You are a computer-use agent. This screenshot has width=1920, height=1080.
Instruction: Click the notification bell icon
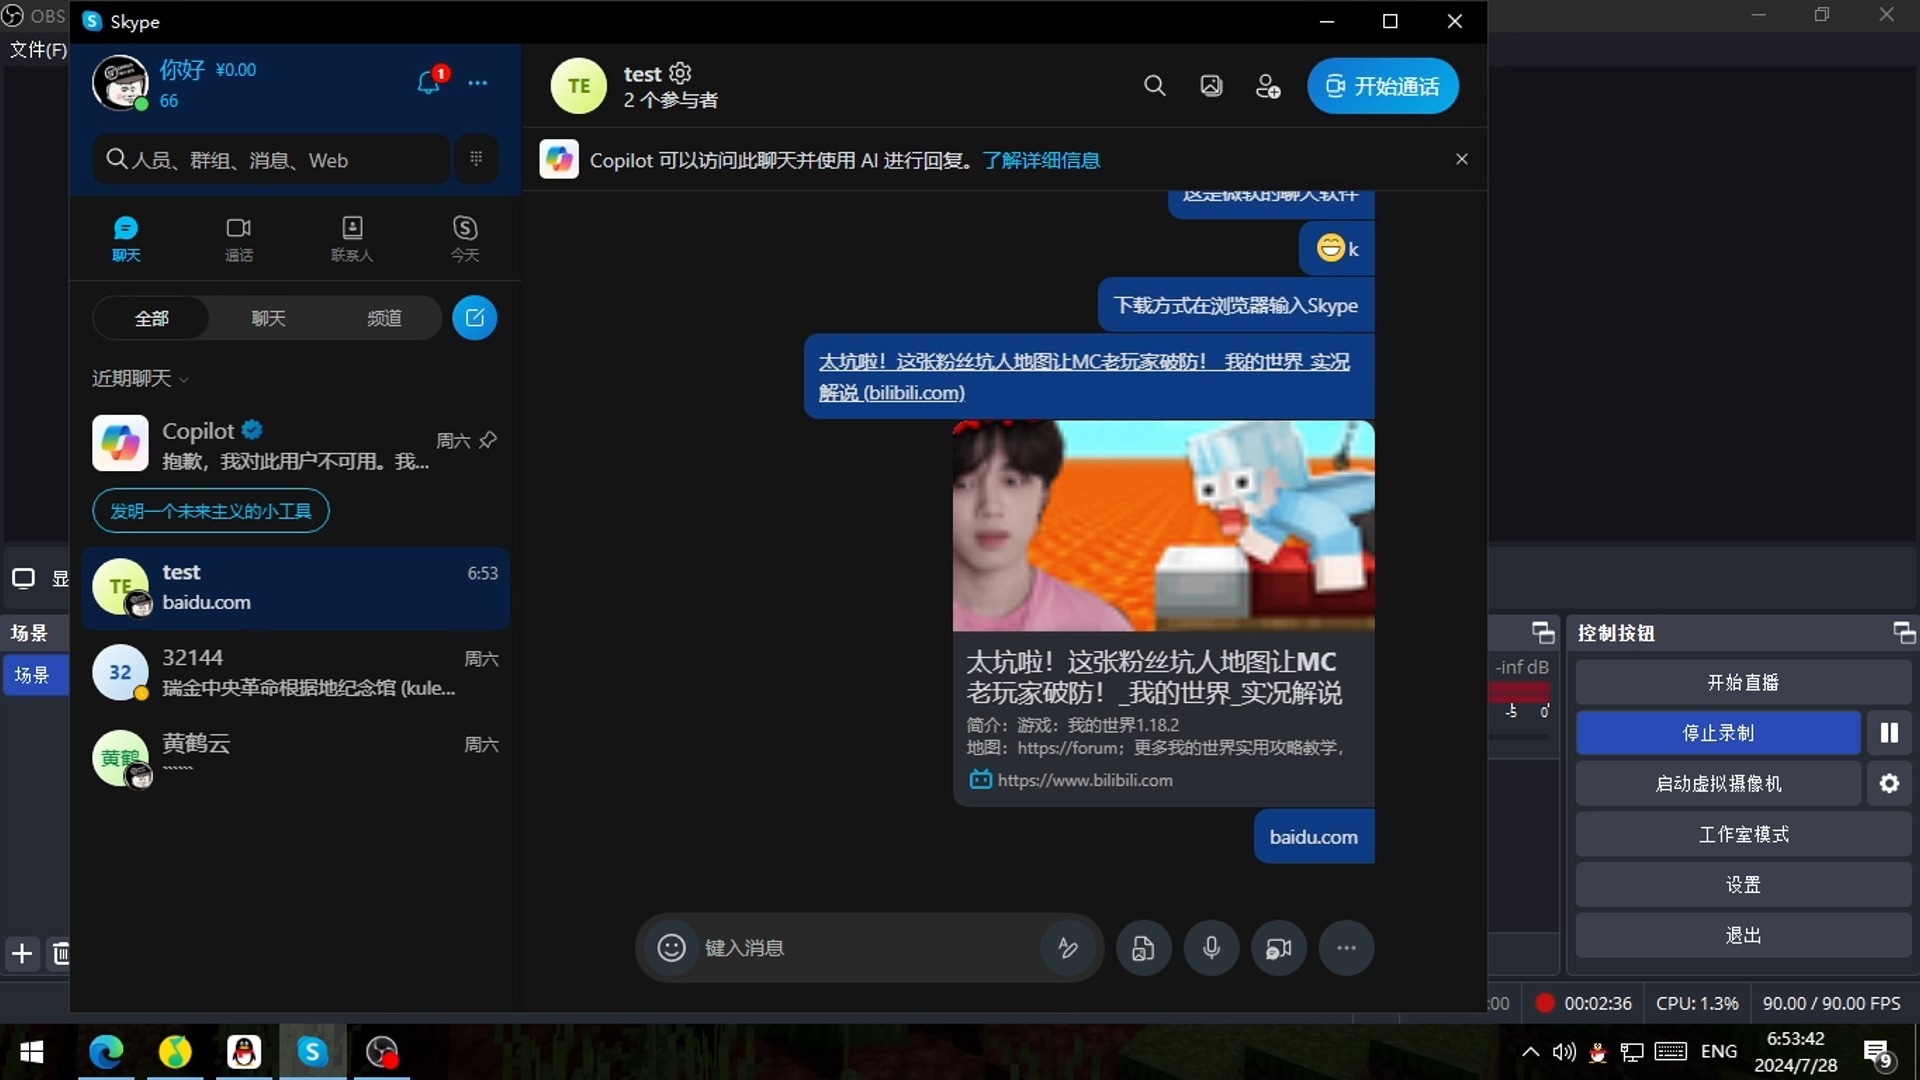[x=426, y=82]
